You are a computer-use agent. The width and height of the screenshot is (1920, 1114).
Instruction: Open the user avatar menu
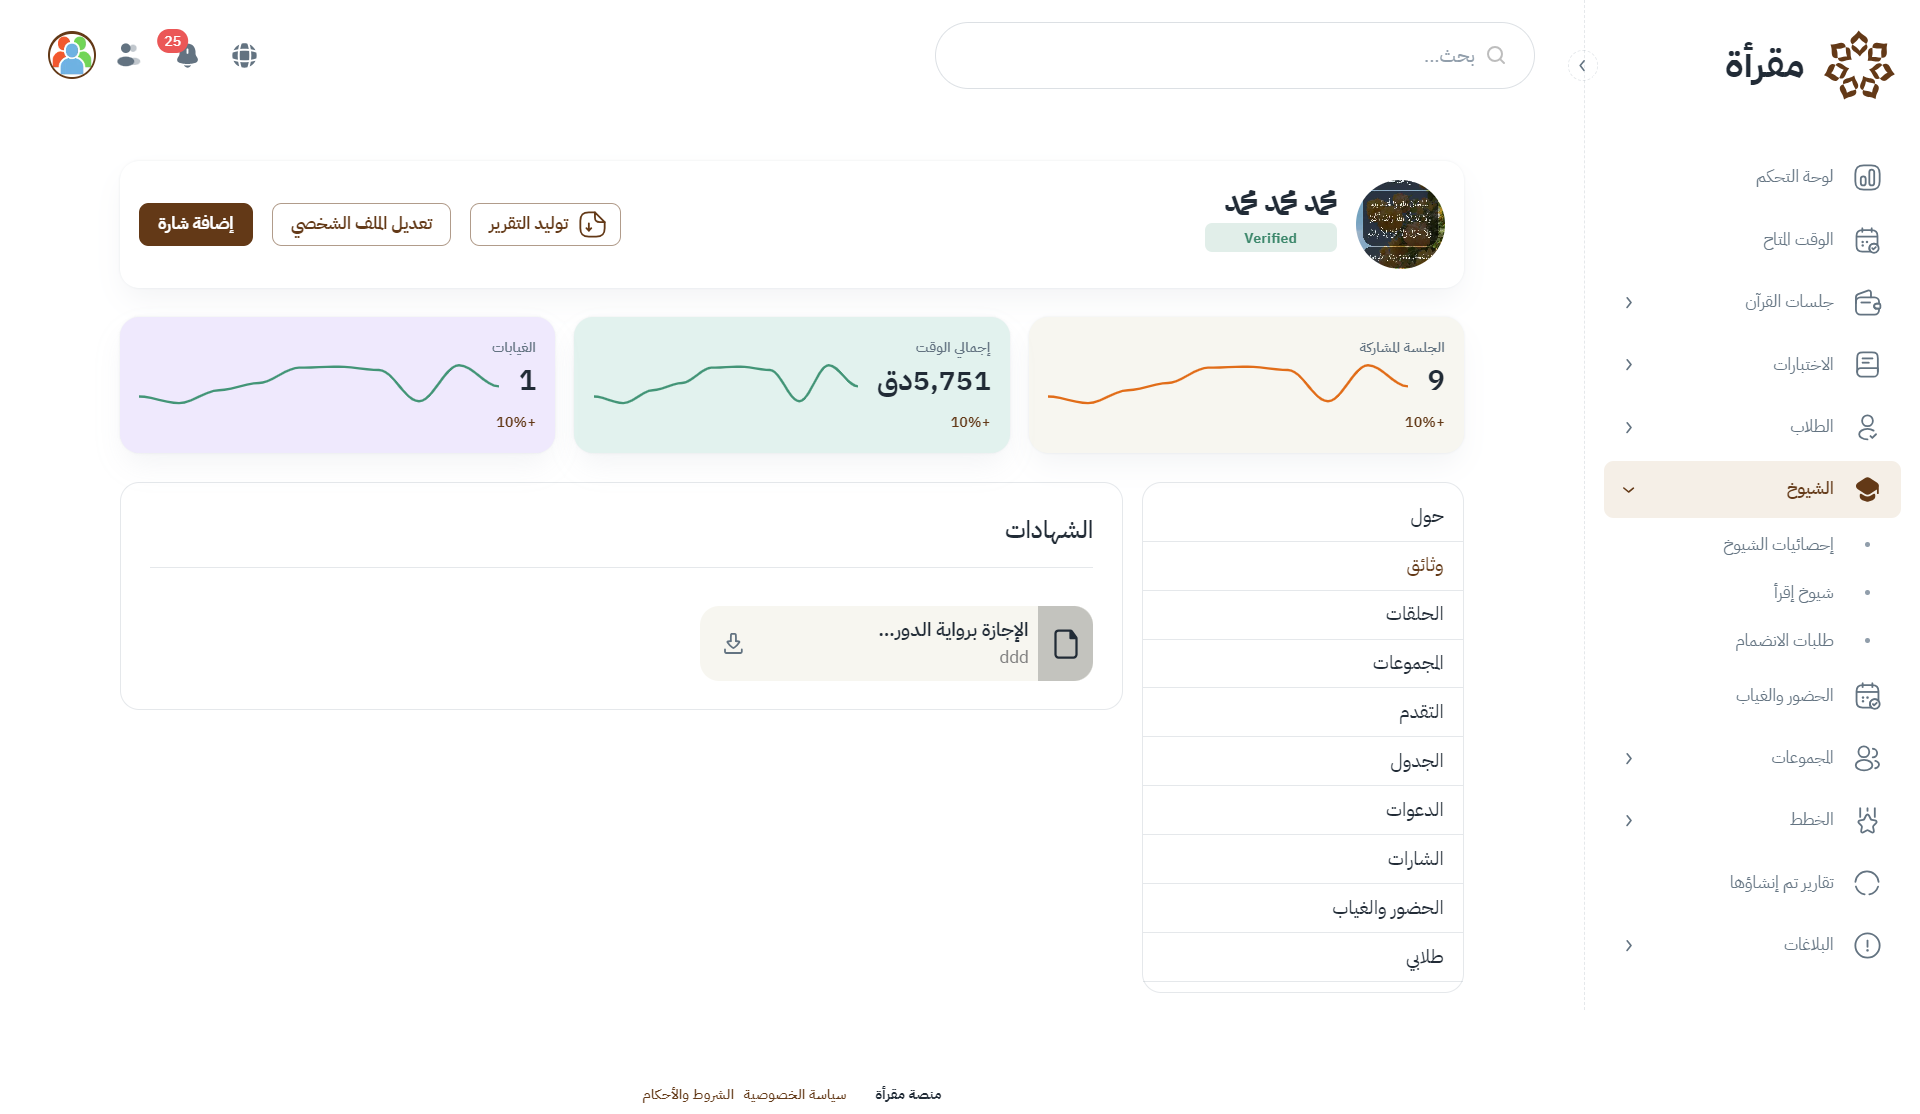coord(72,55)
